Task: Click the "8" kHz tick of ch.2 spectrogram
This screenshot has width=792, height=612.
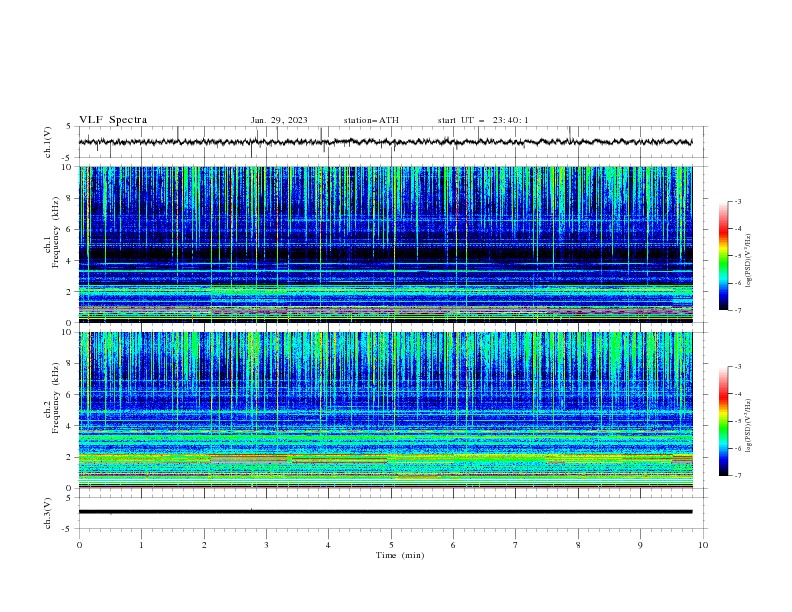Action: coord(71,364)
